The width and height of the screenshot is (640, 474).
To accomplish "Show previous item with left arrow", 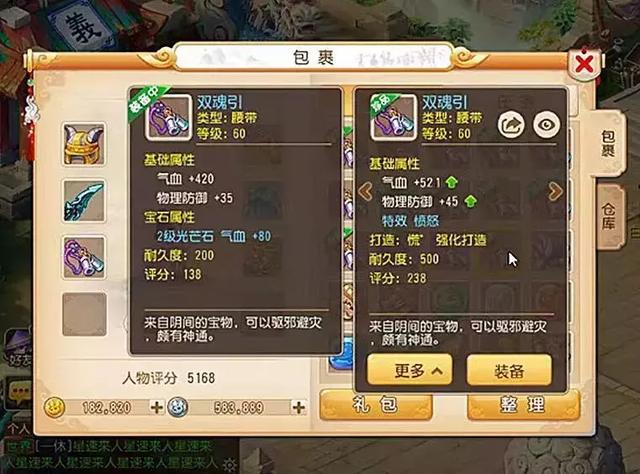I will [x=365, y=191].
